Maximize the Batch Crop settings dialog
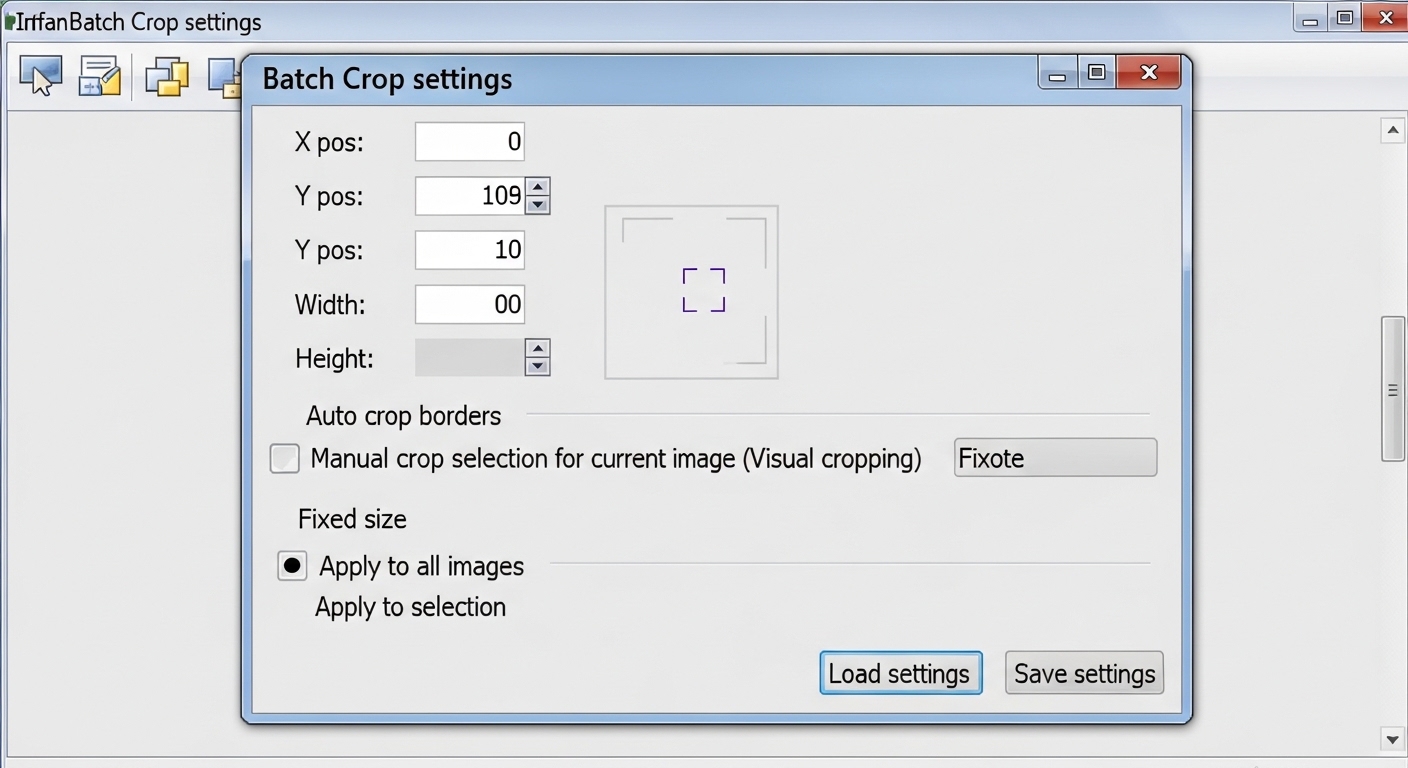1408x768 pixels. (x=1097, y=73)
